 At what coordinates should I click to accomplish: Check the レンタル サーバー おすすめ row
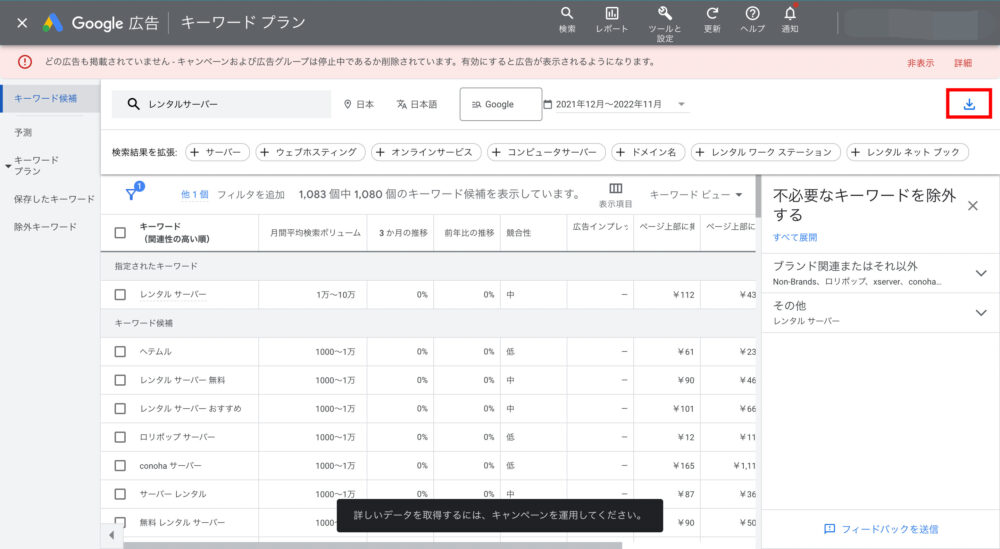120,408
